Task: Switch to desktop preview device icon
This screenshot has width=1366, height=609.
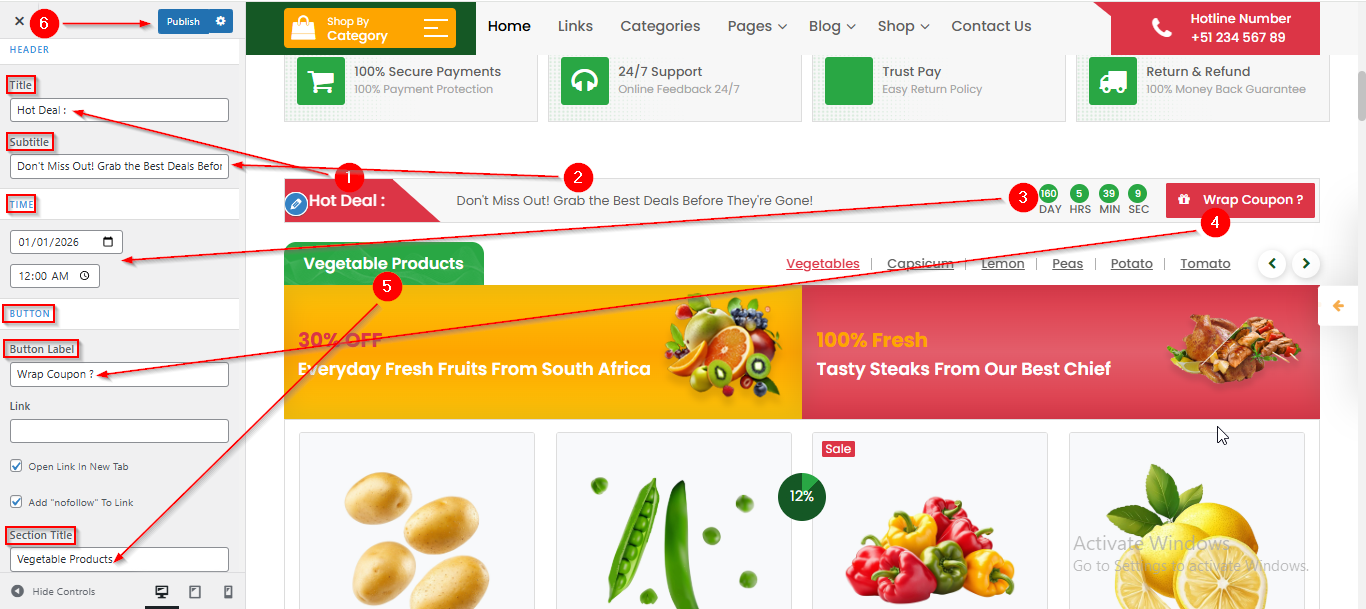Action: point(162,592)
